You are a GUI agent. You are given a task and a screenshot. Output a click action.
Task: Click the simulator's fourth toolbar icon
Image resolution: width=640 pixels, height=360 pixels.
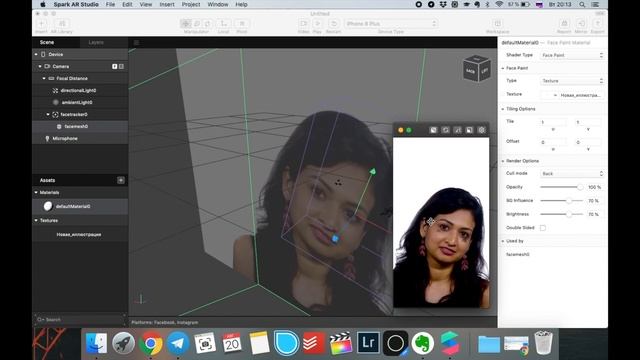tap(469, 130)
